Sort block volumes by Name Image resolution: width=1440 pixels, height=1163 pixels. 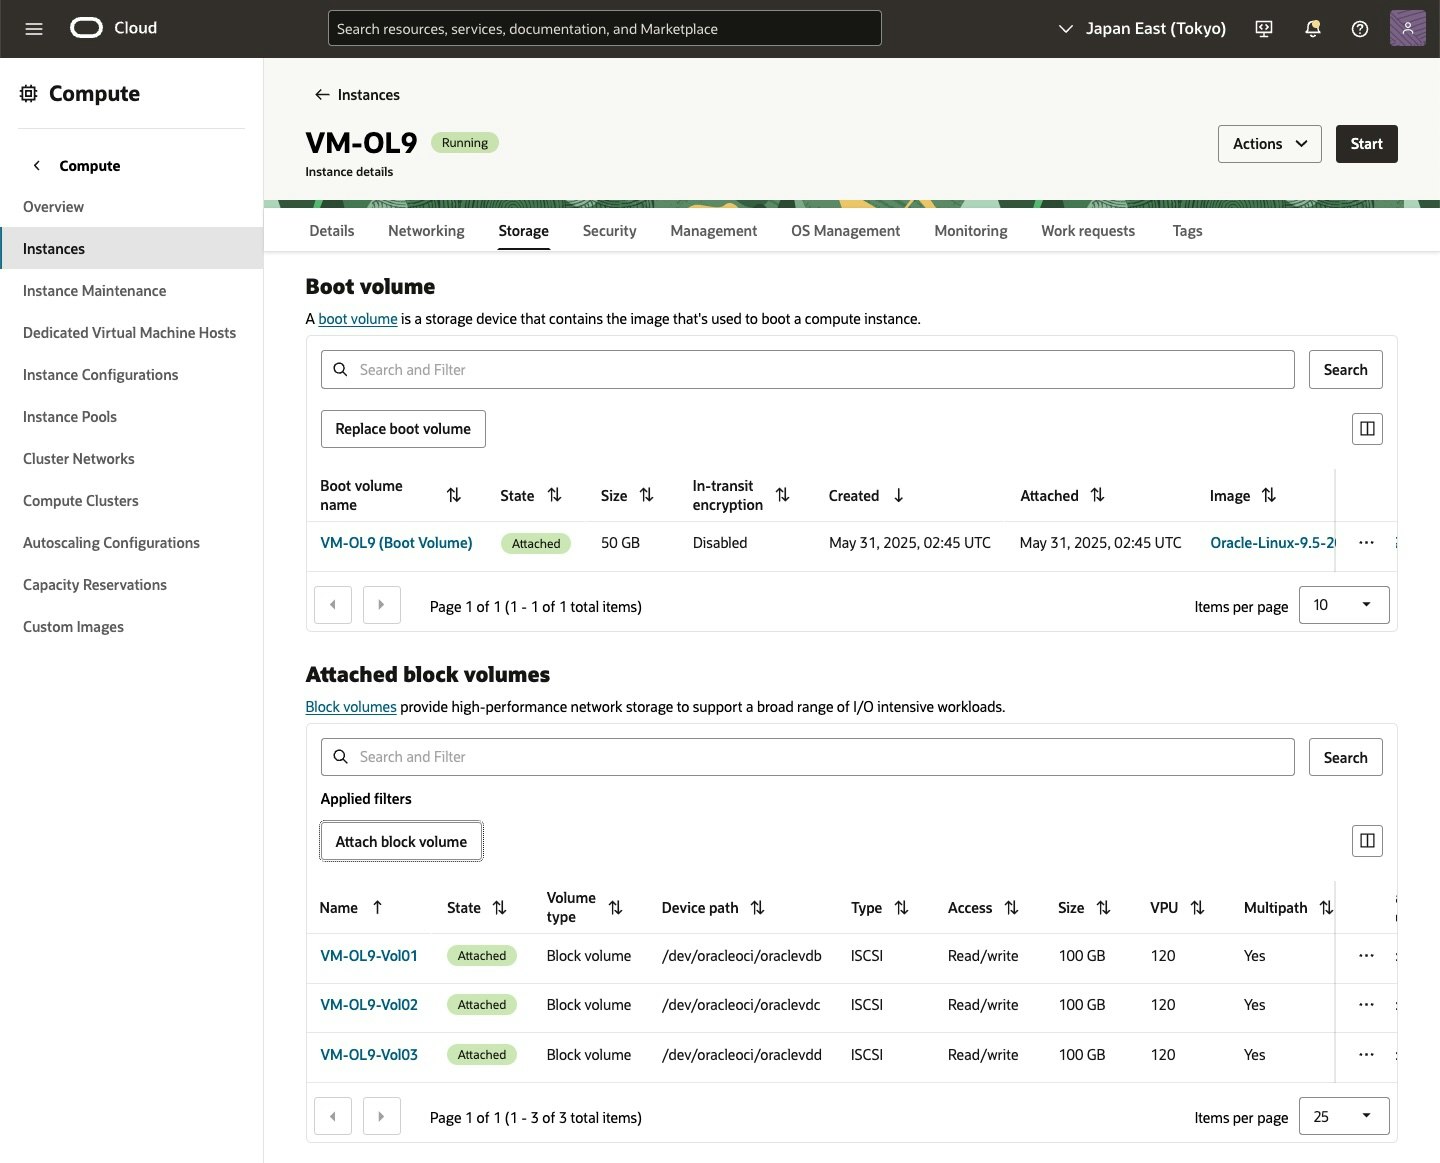377,908
